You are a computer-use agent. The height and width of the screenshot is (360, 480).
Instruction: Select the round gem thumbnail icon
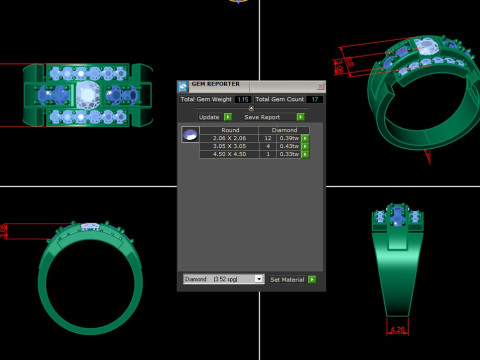tap(191, 135)
